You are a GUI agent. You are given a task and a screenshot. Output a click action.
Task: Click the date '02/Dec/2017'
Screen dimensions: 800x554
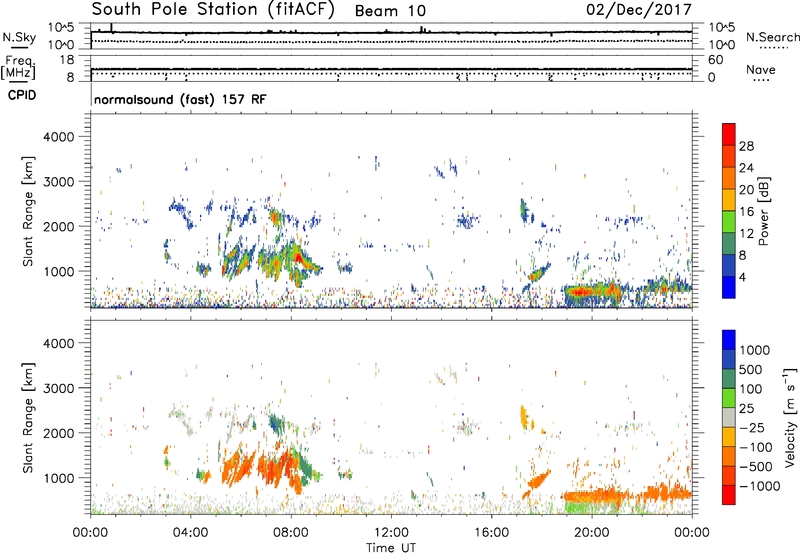coord(638,10)
